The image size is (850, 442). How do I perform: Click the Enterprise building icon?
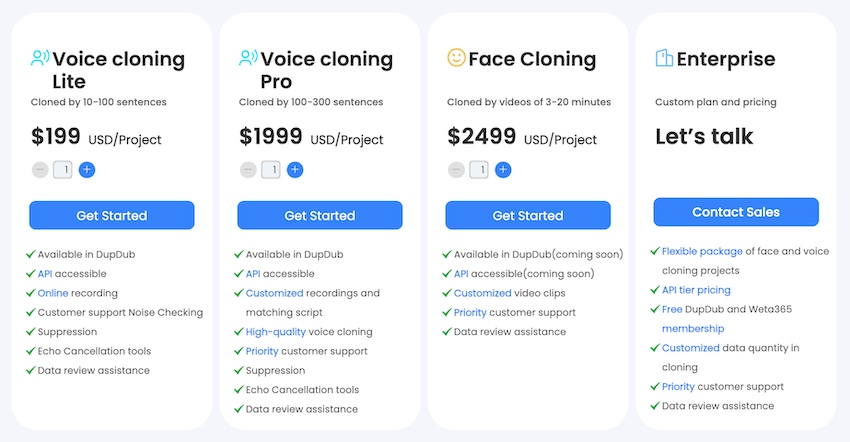(x=664, y=58)
